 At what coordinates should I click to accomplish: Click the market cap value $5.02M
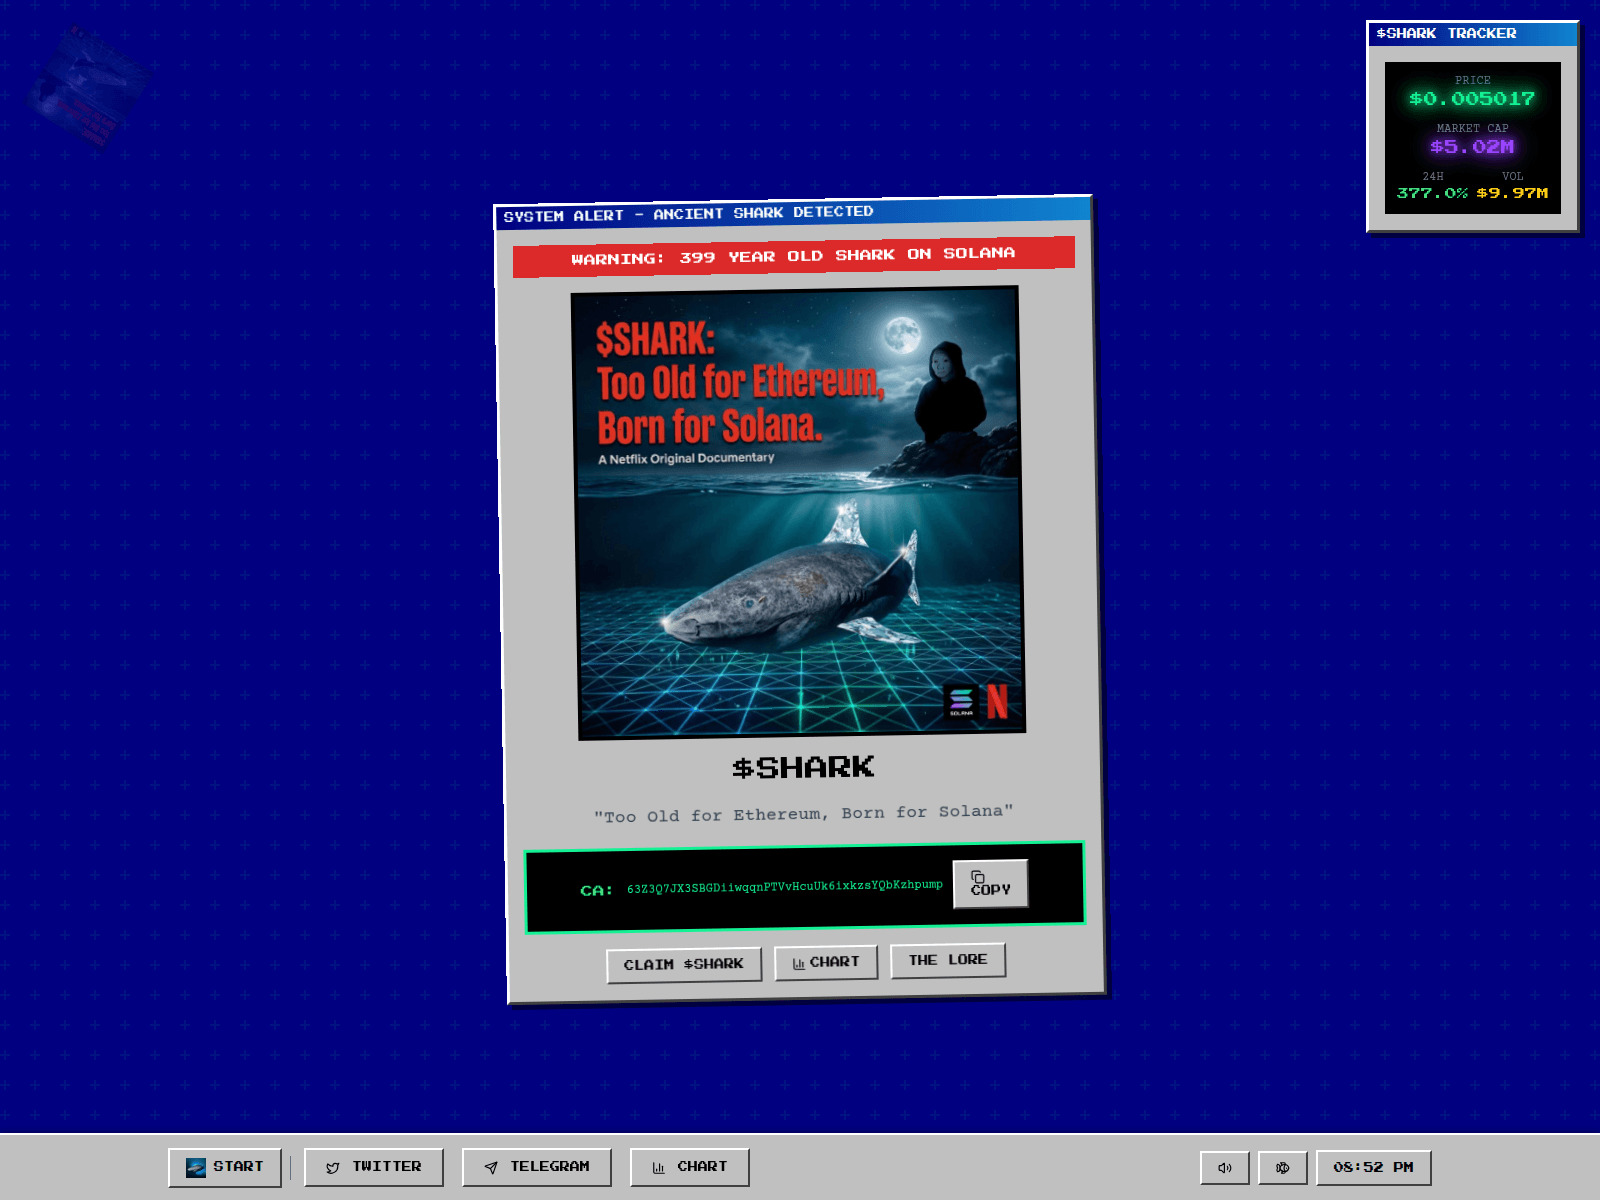(x=1472, y=146)
